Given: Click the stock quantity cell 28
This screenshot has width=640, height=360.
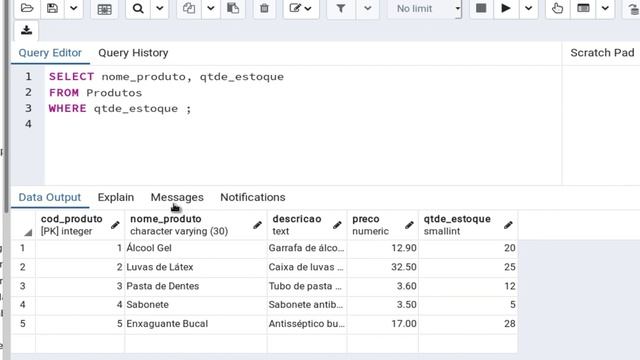Looking at the screenshot, I should coord(468,324).
